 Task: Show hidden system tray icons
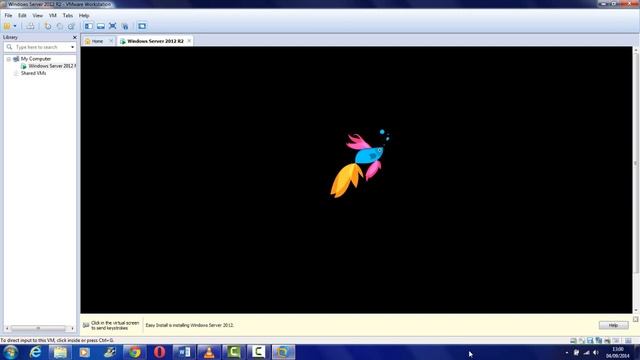567,353
